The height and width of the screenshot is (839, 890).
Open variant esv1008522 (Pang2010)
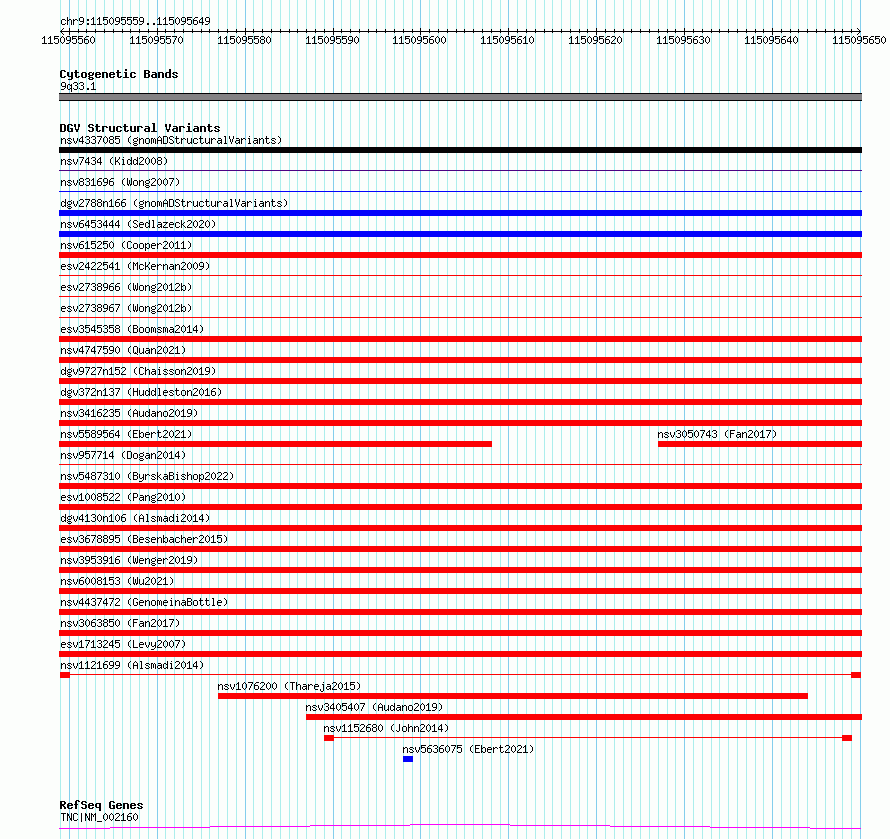click(123, 497)
